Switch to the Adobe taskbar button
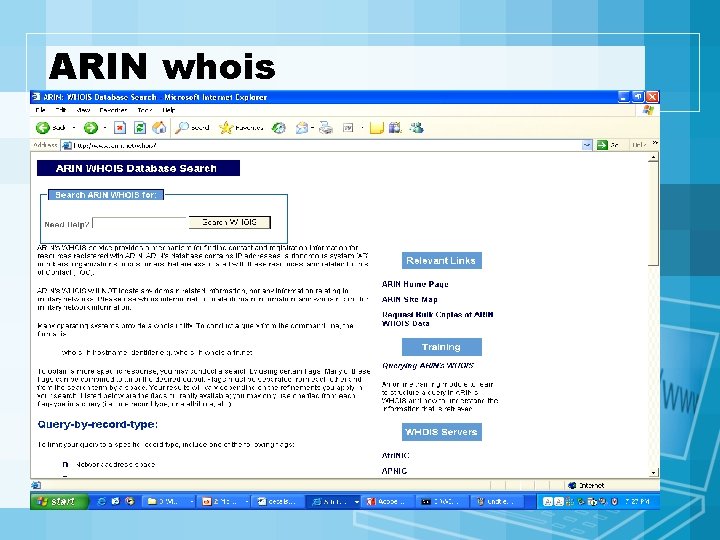Image resolution: width=720 pixels, height=540 pixels. tap(388, 501)
